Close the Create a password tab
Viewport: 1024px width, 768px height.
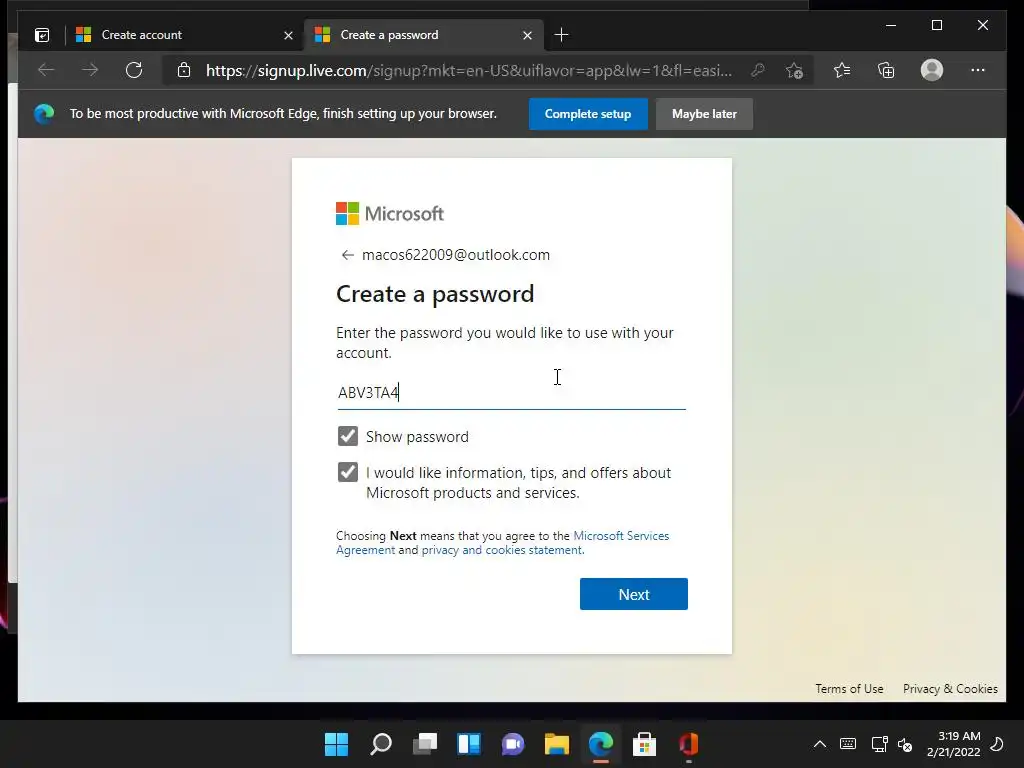point(527,35)
